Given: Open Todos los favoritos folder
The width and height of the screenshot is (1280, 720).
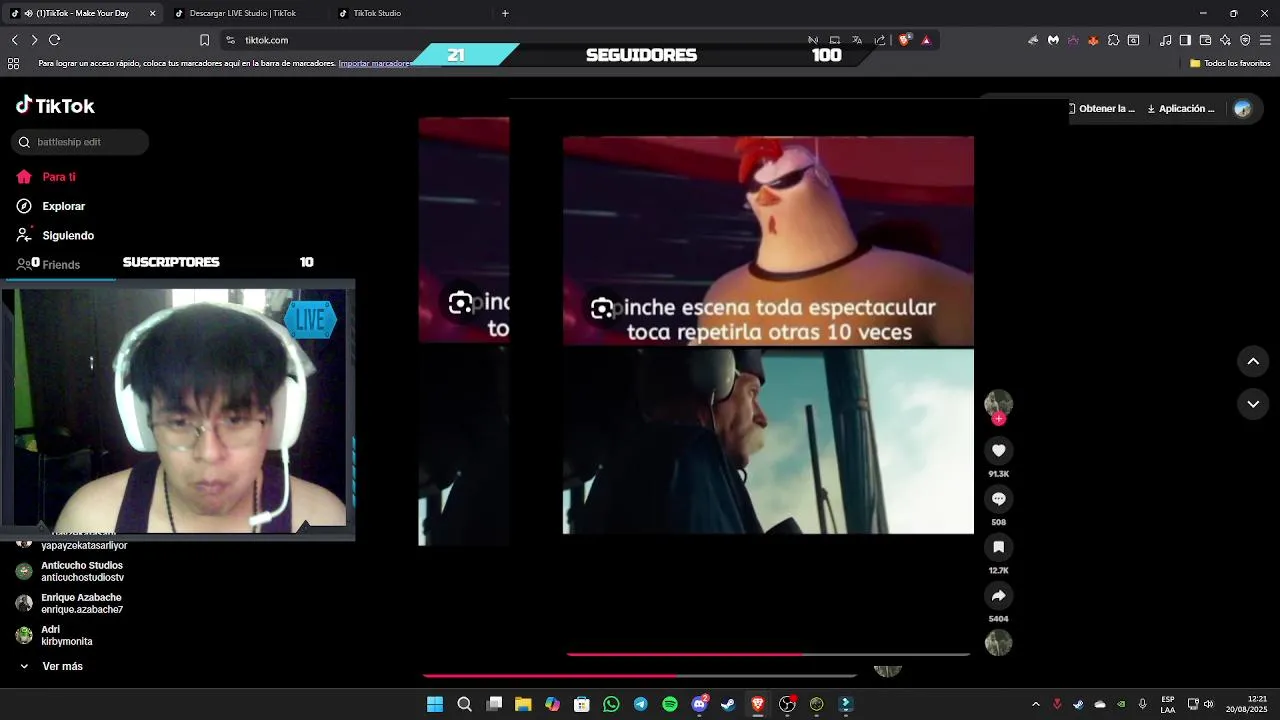Looking at the screenshot, I should click(1230, 63).
